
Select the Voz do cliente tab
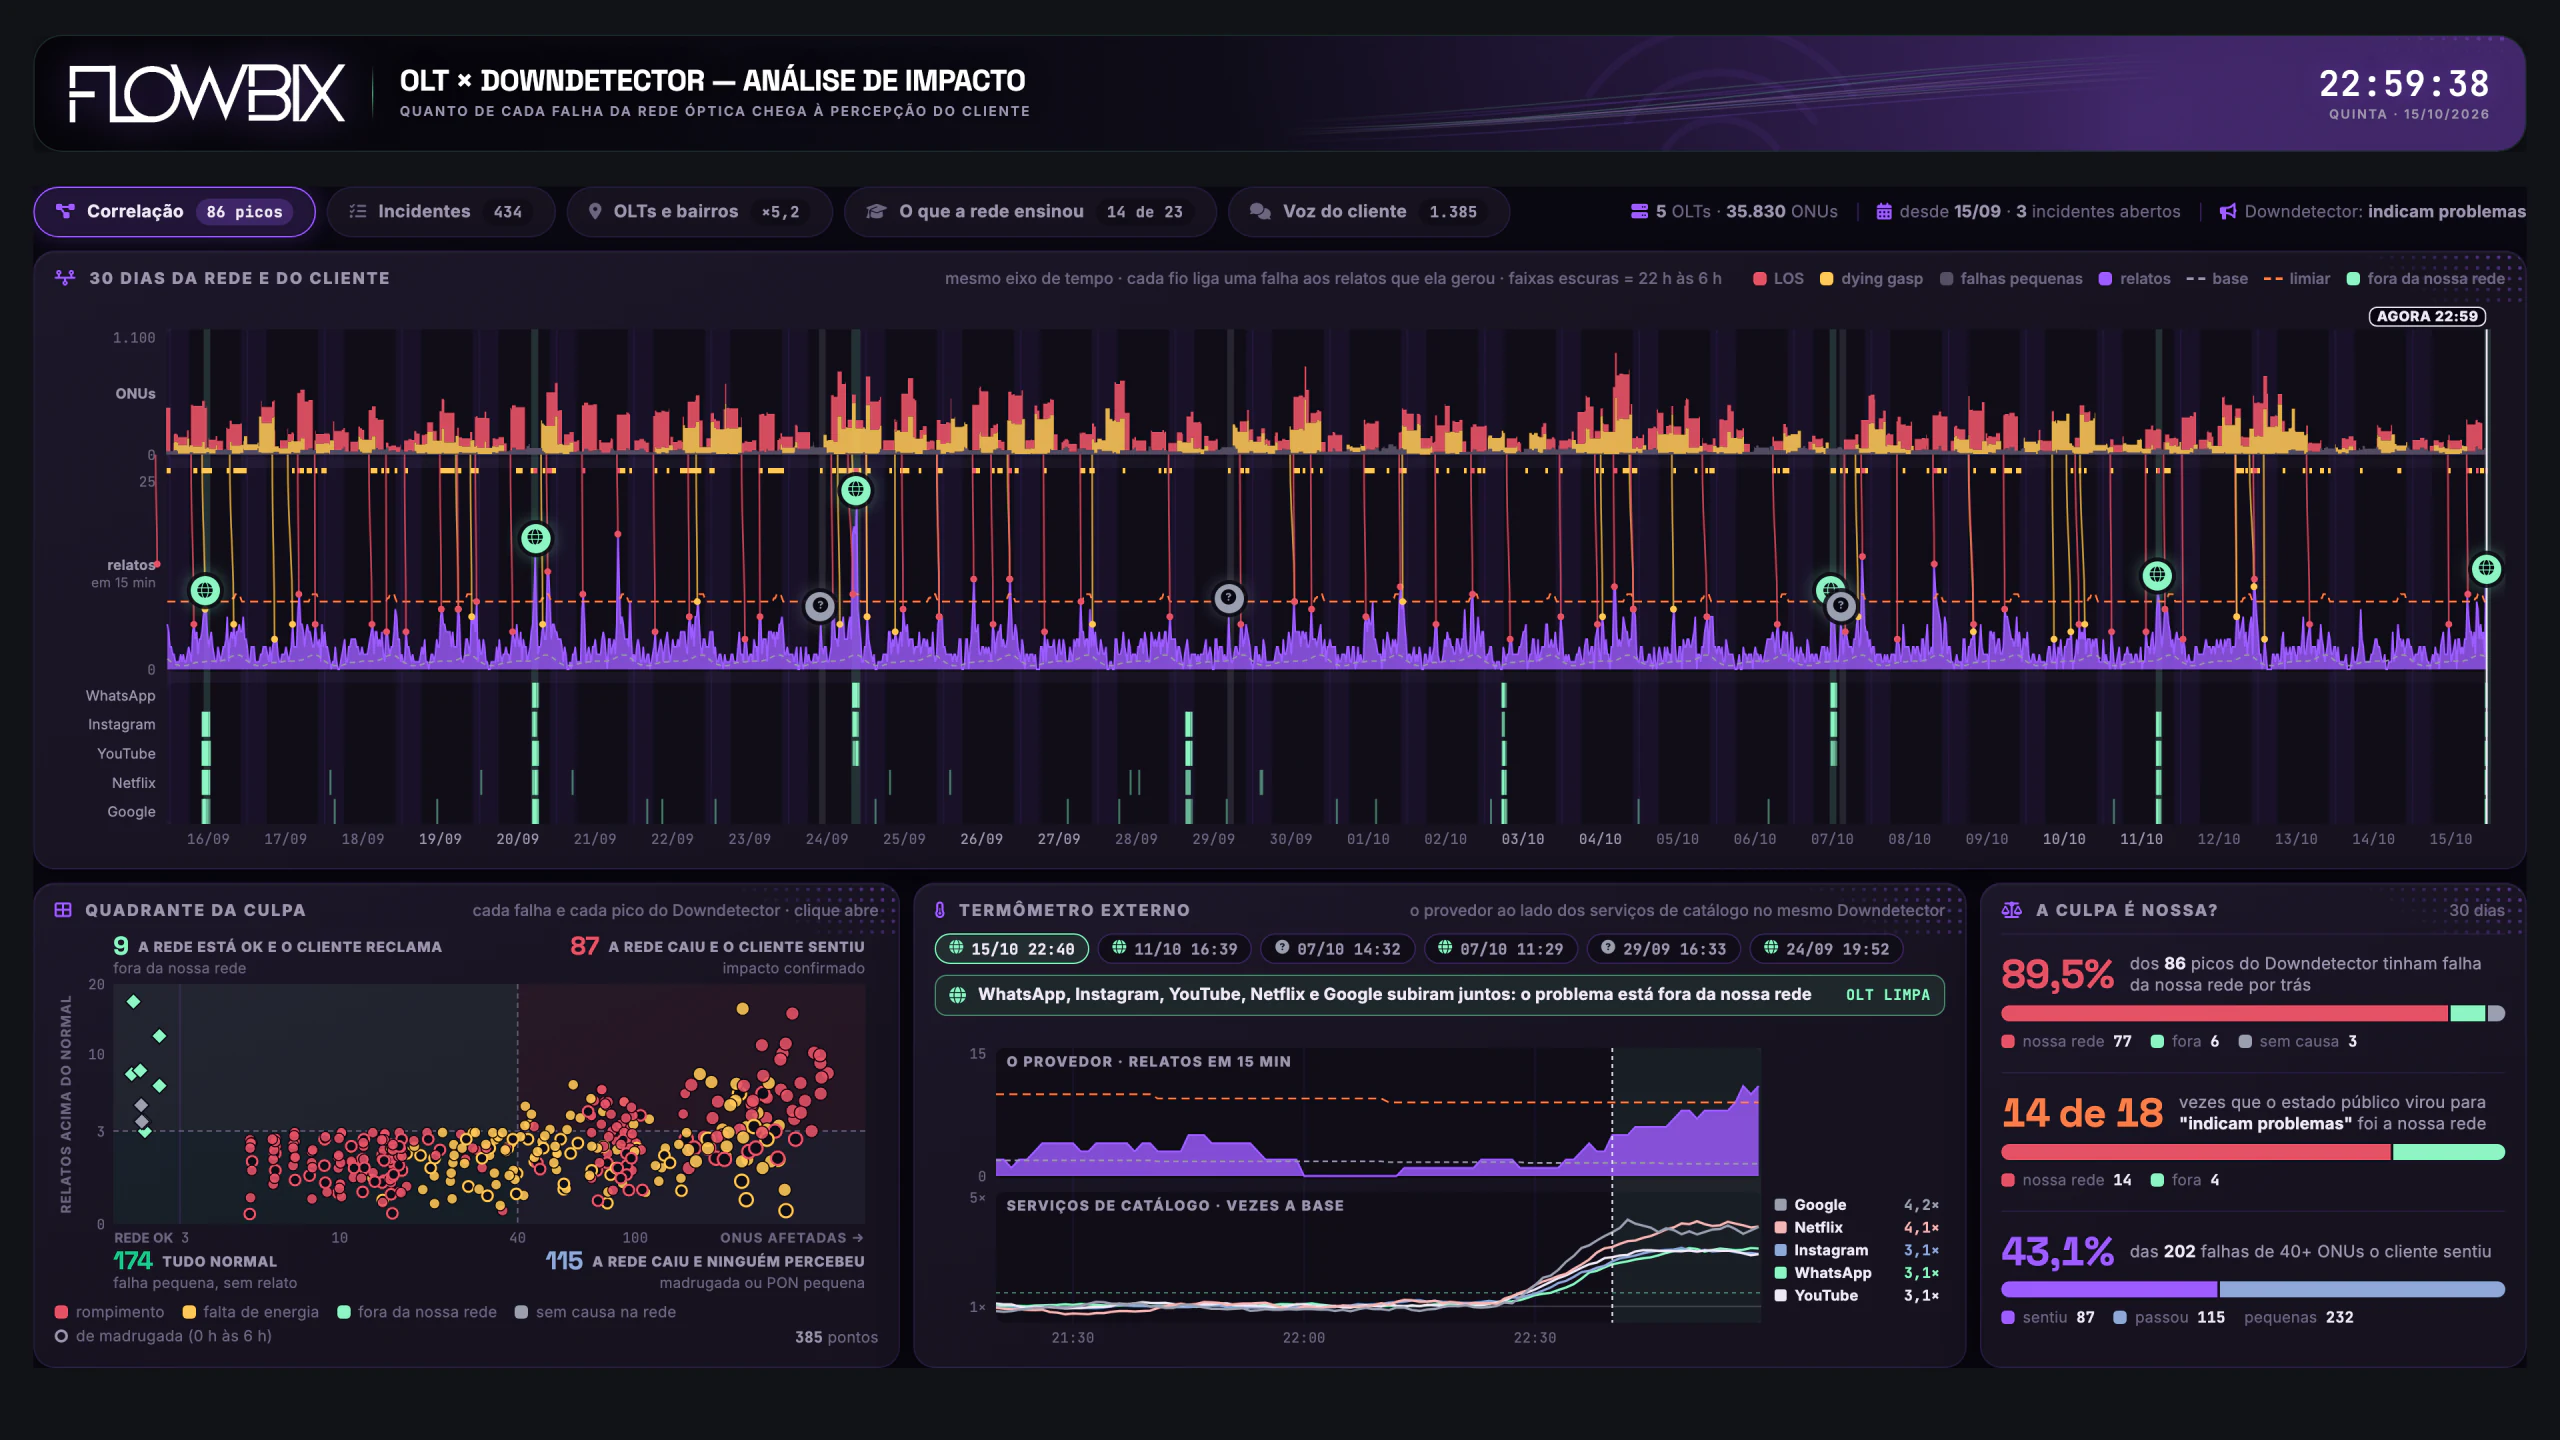(x=1368, y=212)
